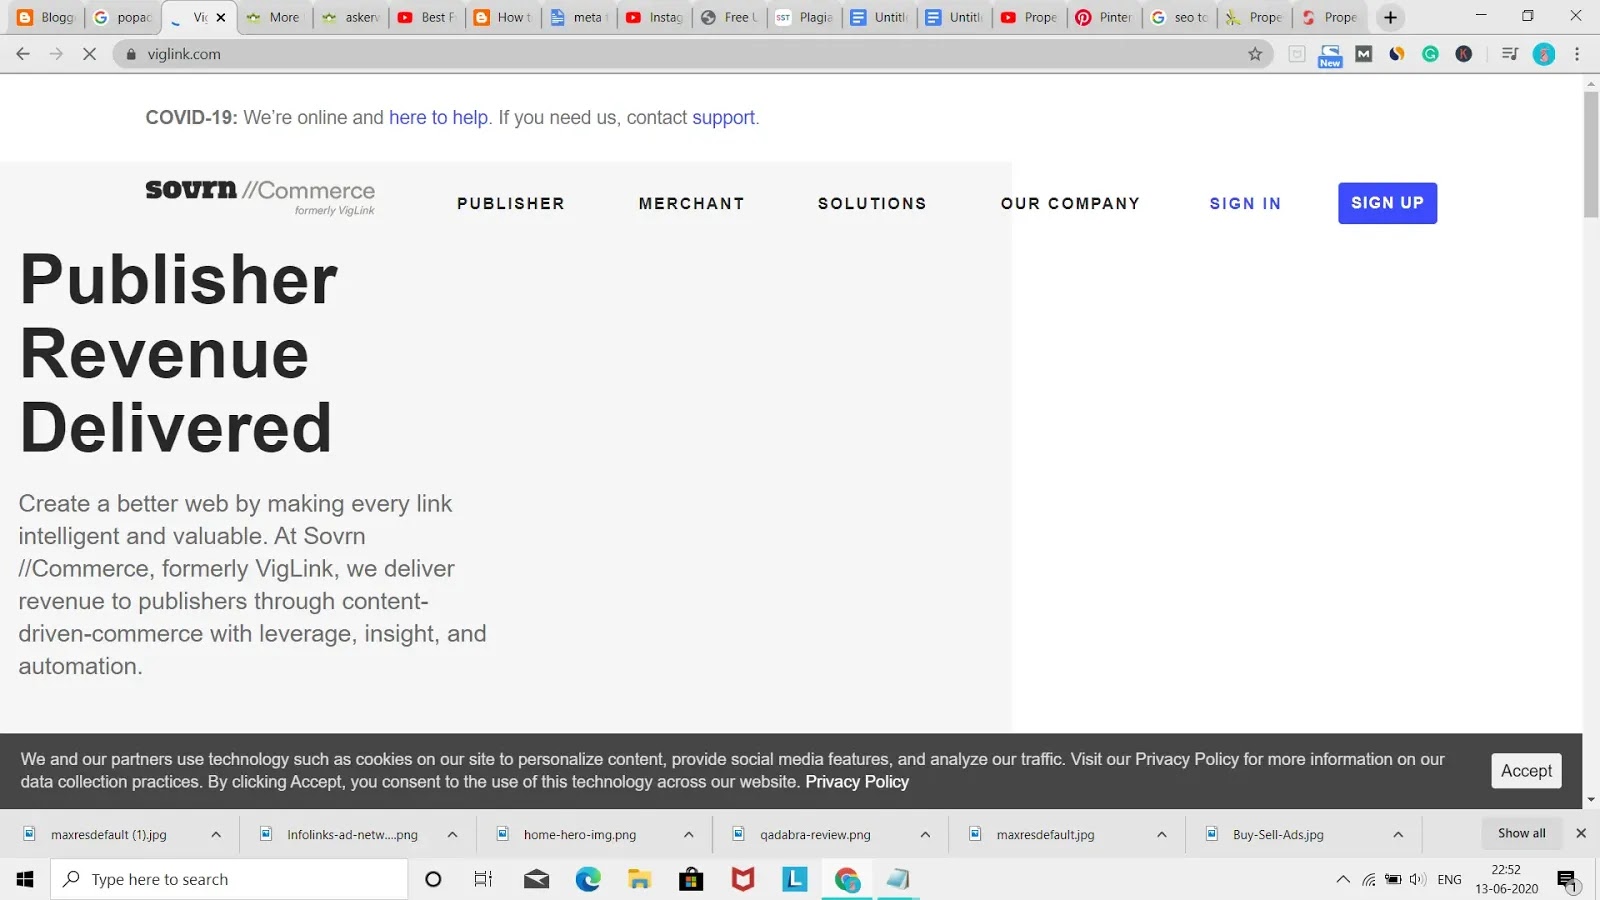The width and height of the screenshot is (1600, 900).
Task: Click the ENG language indicator
Action: 1449,880
